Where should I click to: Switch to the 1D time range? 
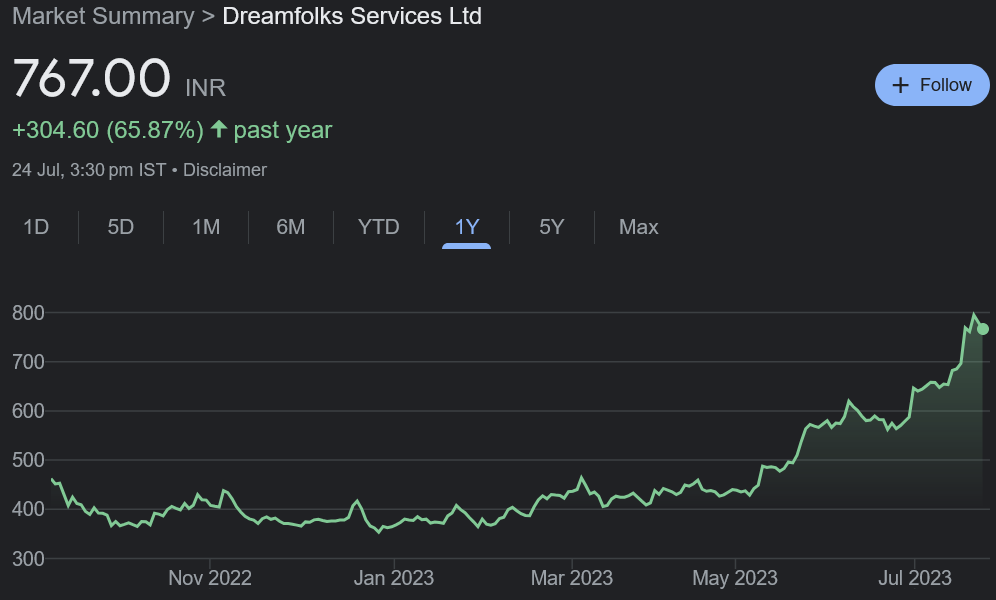pyautogui.click(x=36, y=227)
